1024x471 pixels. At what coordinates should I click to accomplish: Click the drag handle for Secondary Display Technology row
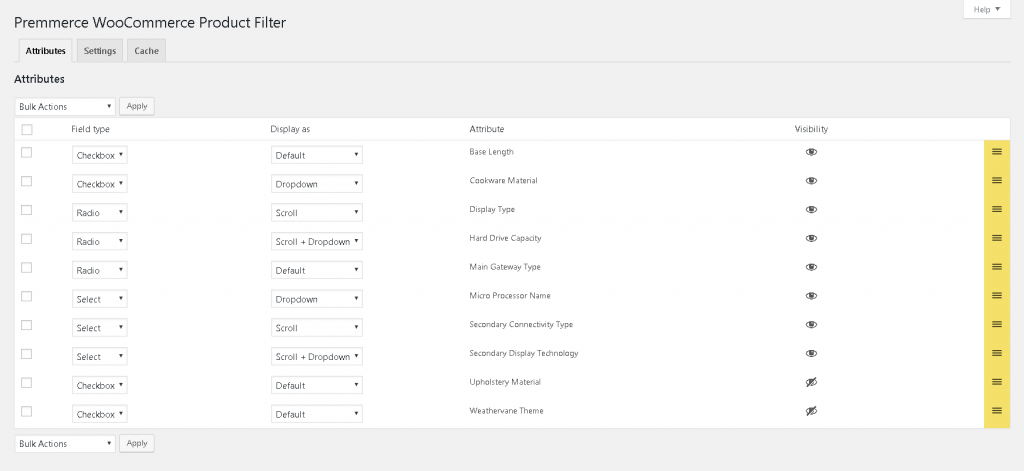997,353
